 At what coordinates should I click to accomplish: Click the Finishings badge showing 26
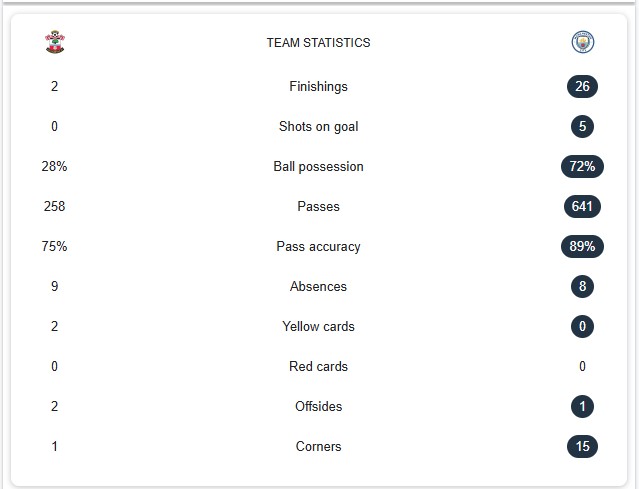click(582, 86)
